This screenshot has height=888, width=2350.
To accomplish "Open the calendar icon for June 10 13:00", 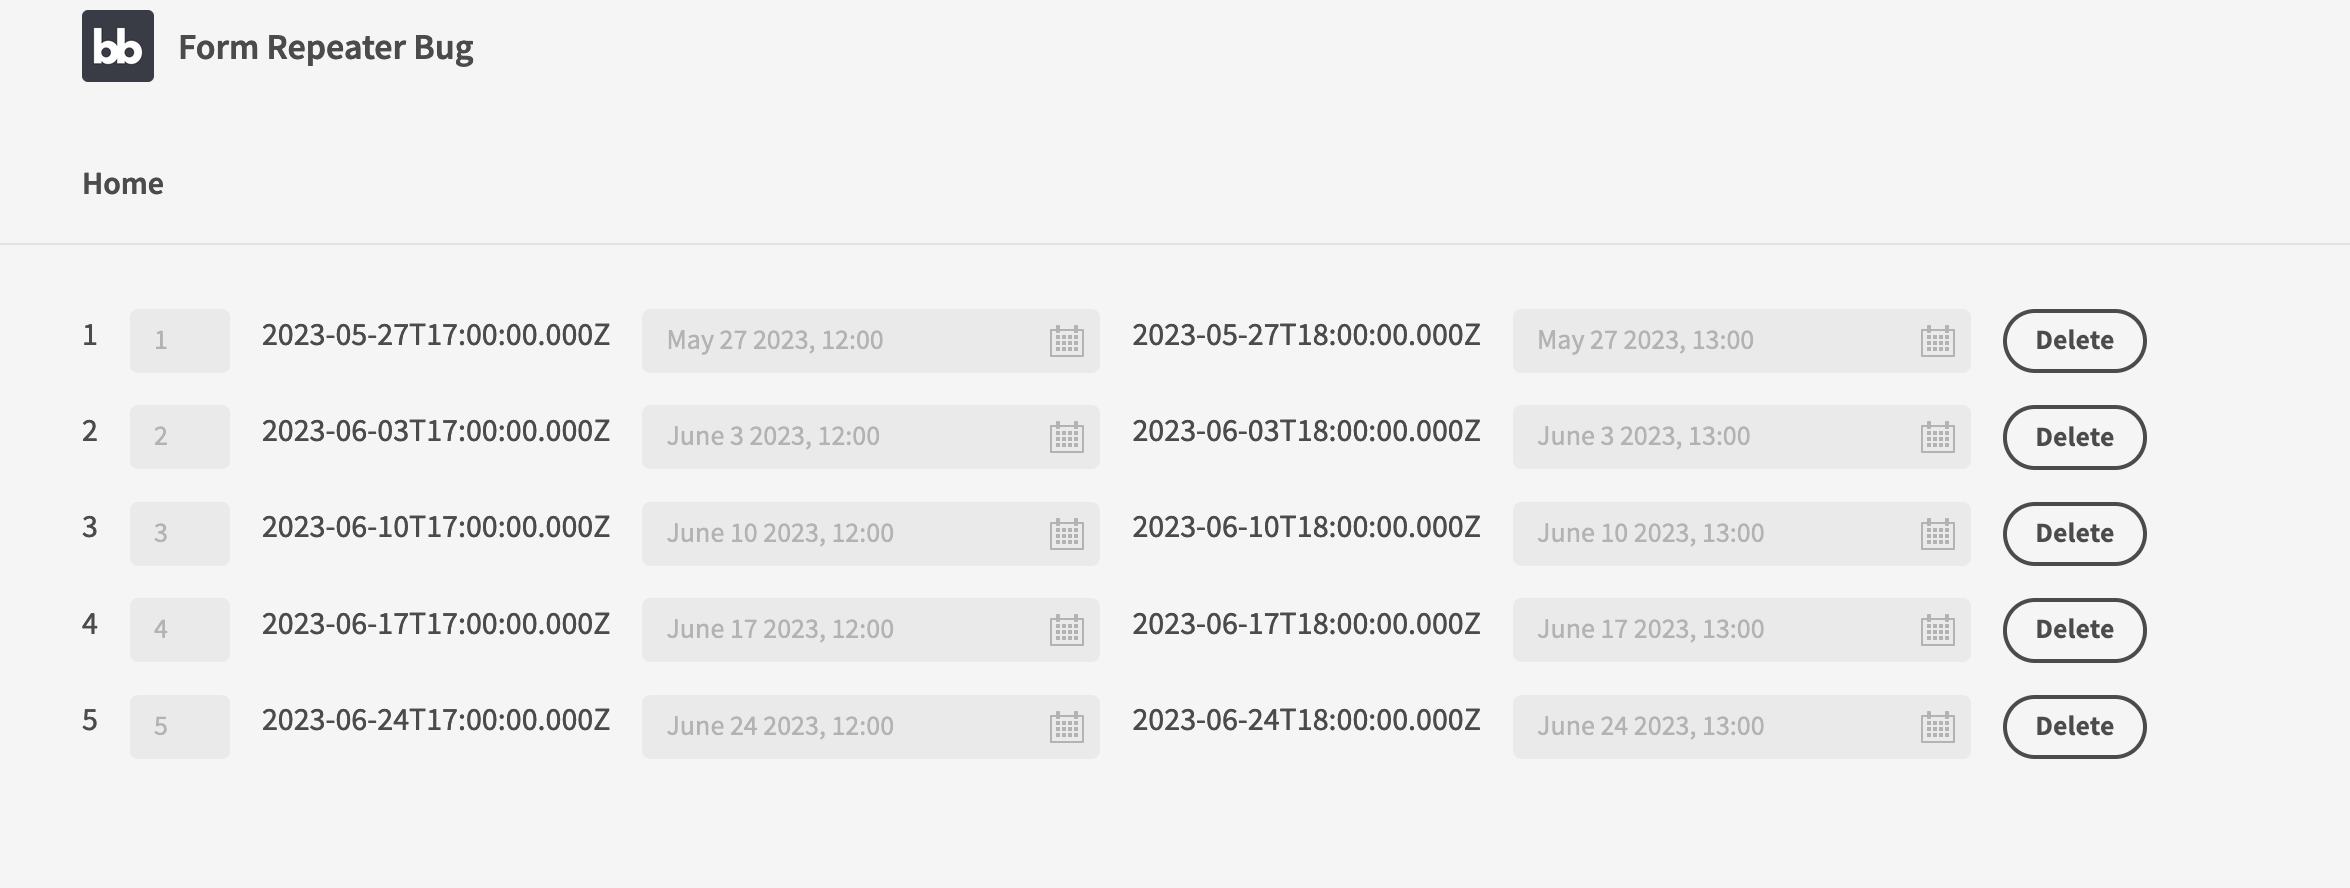I will pos(1938,533).
